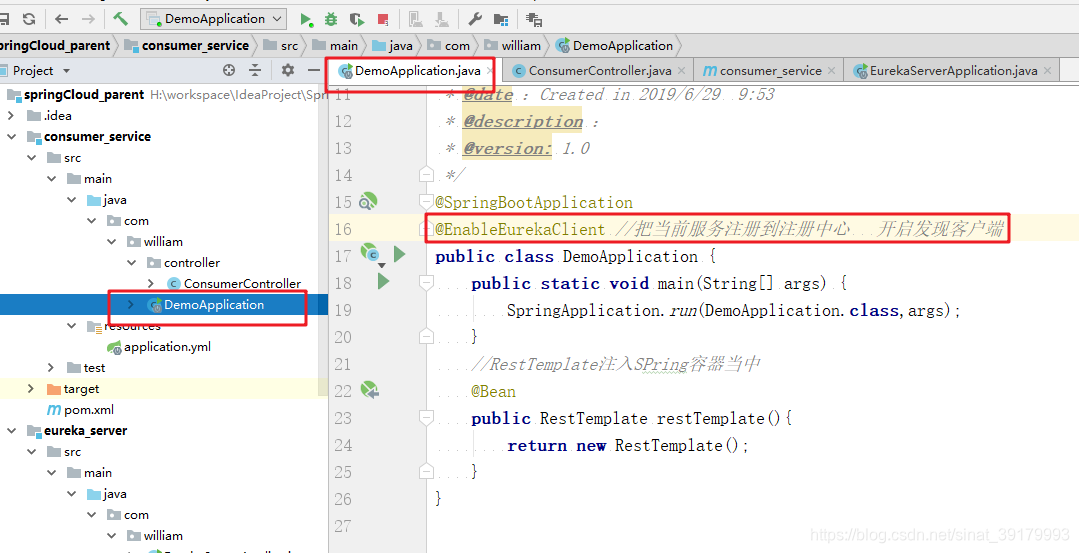Run DemoApplication with the green play icon
The height and width of the screenshot is (553, 1079).
click(x=306, y=19)
